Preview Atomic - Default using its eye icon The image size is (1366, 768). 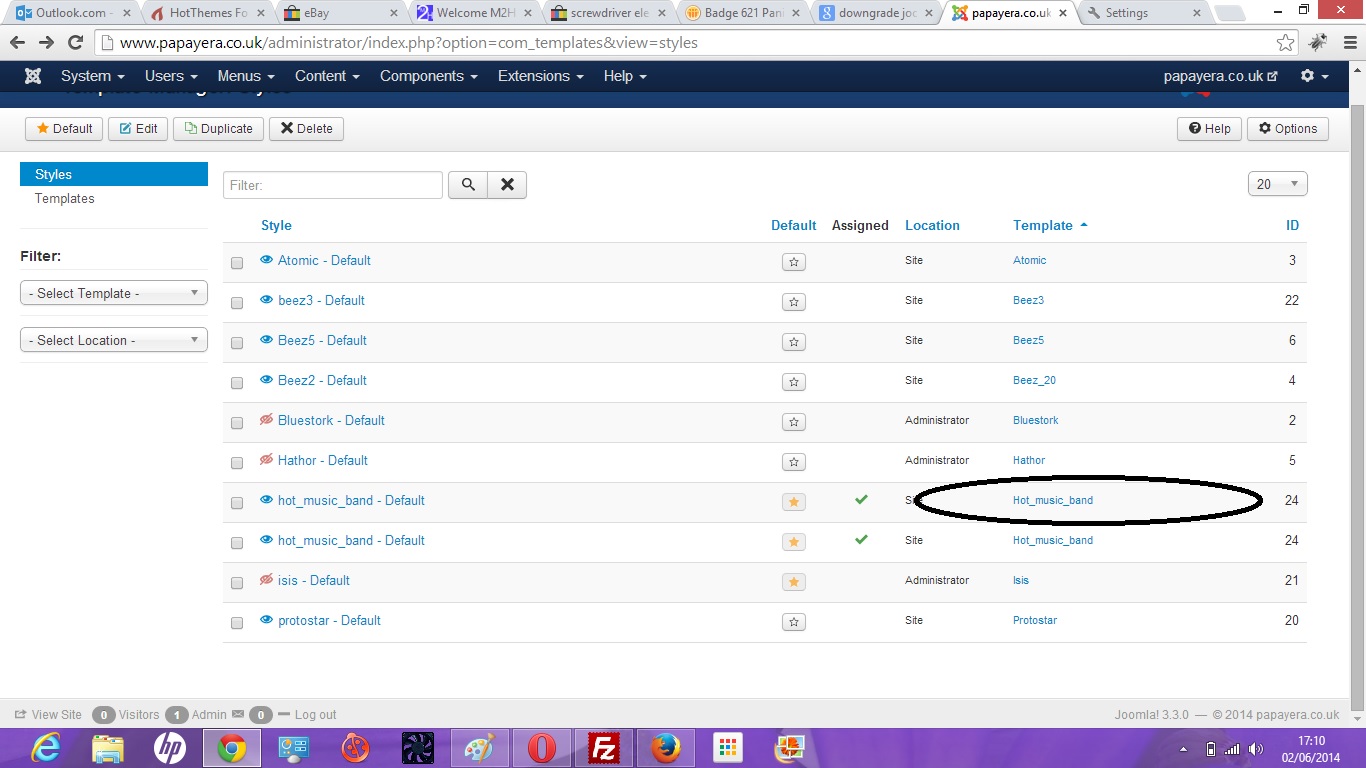[266, 260]
